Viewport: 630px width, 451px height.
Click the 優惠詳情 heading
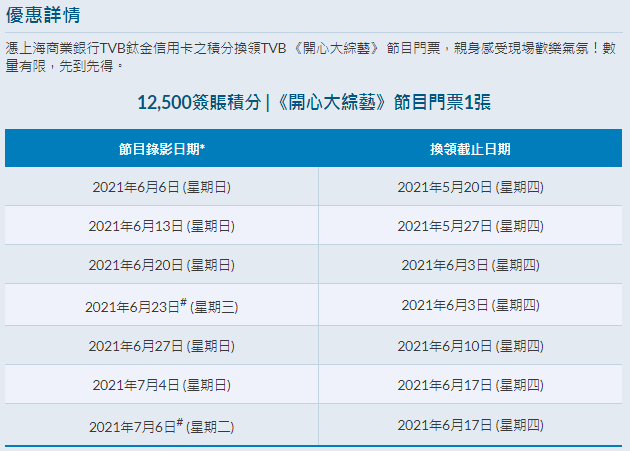pyautogui.click(x=43, y=15)
